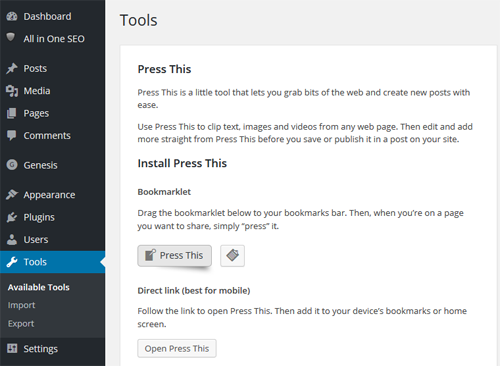Image resolution: width=500 pixels, height=366 pixels.
Task: Click the Install Press This heading
Action: point(182,163)
